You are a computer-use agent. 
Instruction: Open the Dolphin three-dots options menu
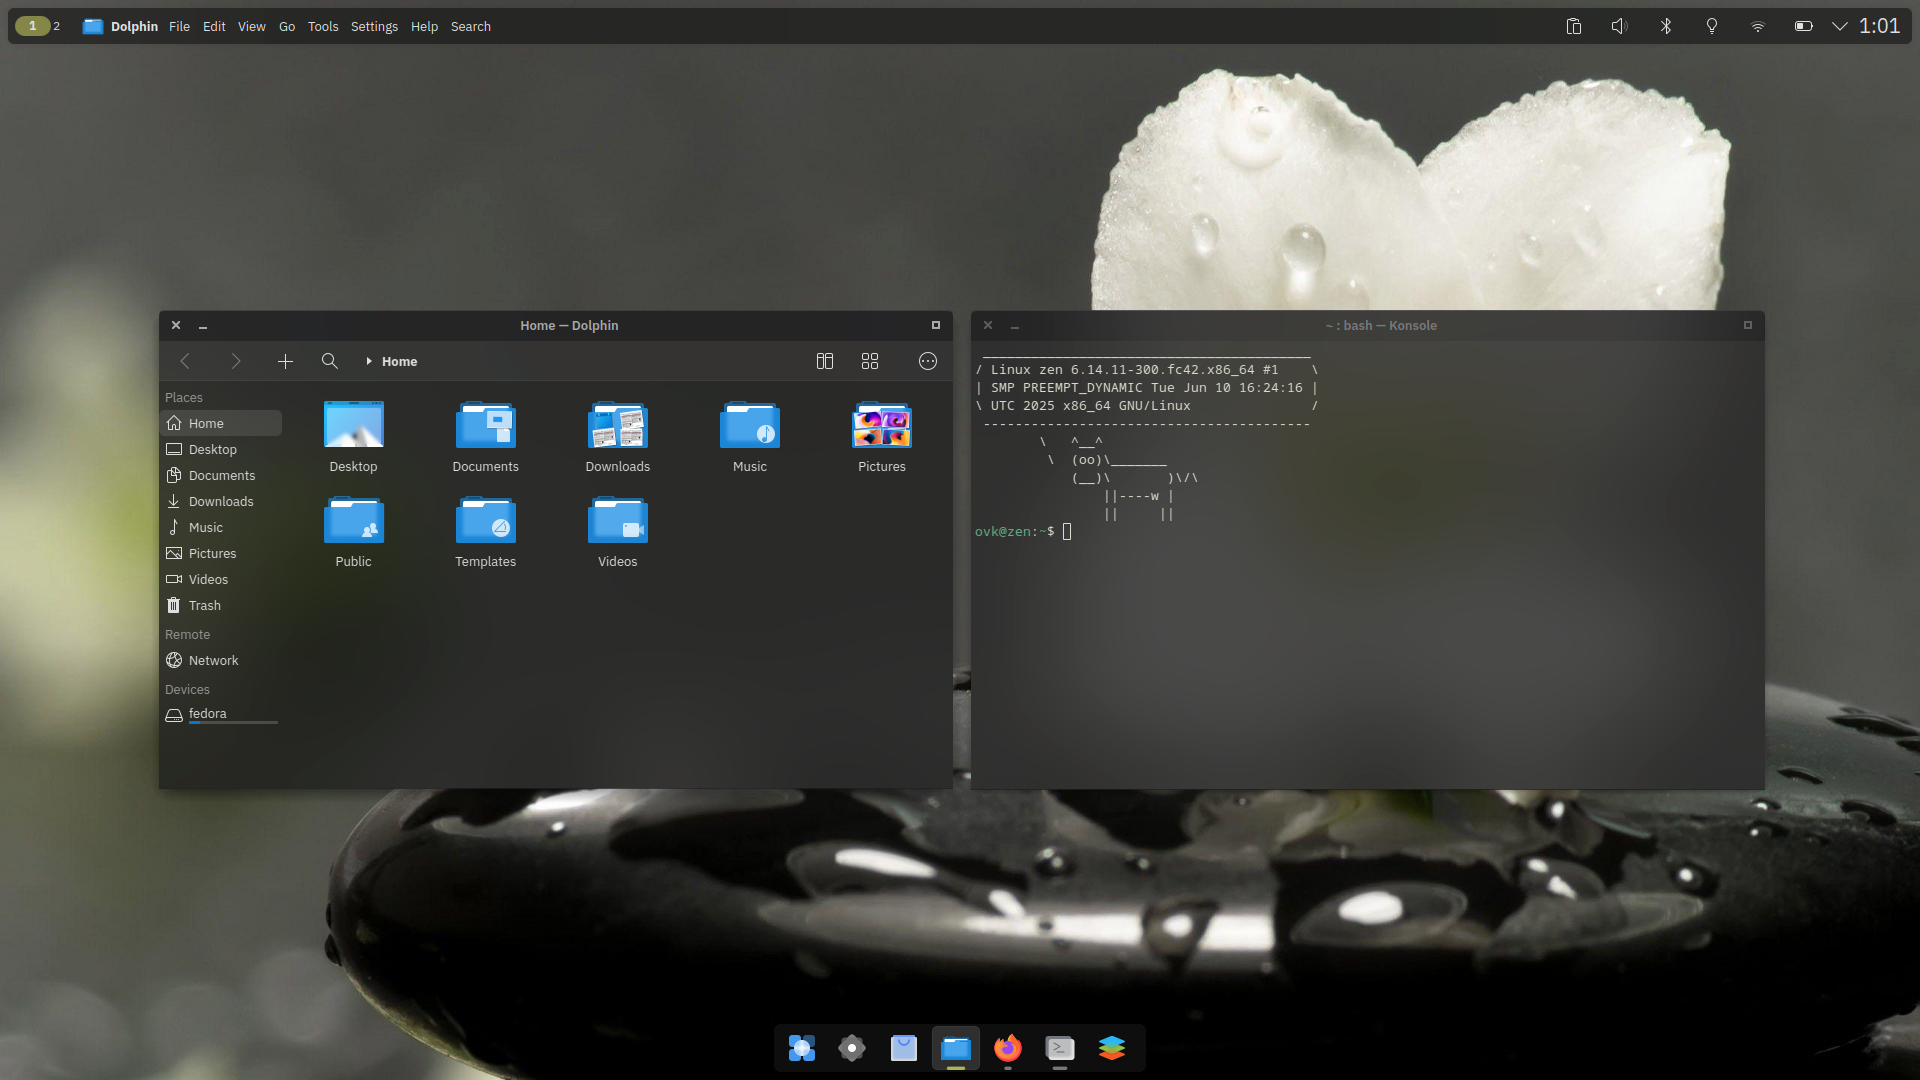click(x=928, y=361)
